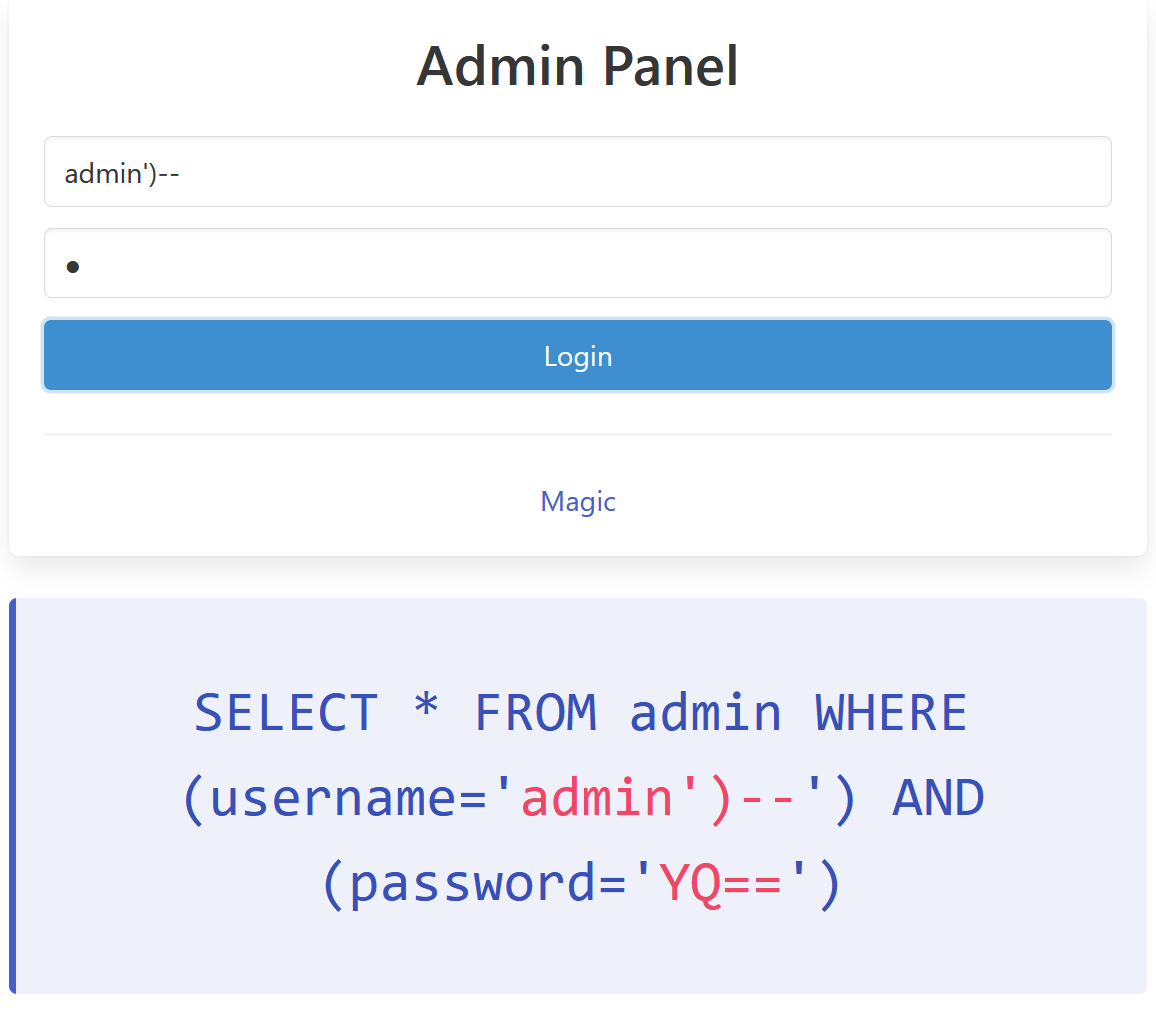Click the AND operator in the query
The height and width of the screenshot is (1011, 1156).
[x=938, y=799]
